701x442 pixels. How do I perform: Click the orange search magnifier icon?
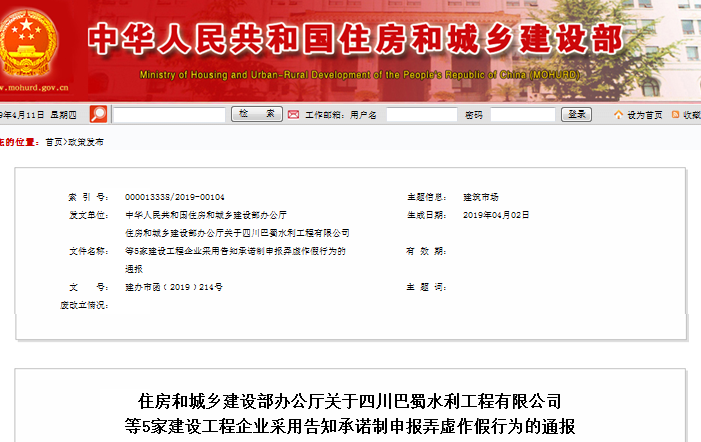click(x=98, y=114)
